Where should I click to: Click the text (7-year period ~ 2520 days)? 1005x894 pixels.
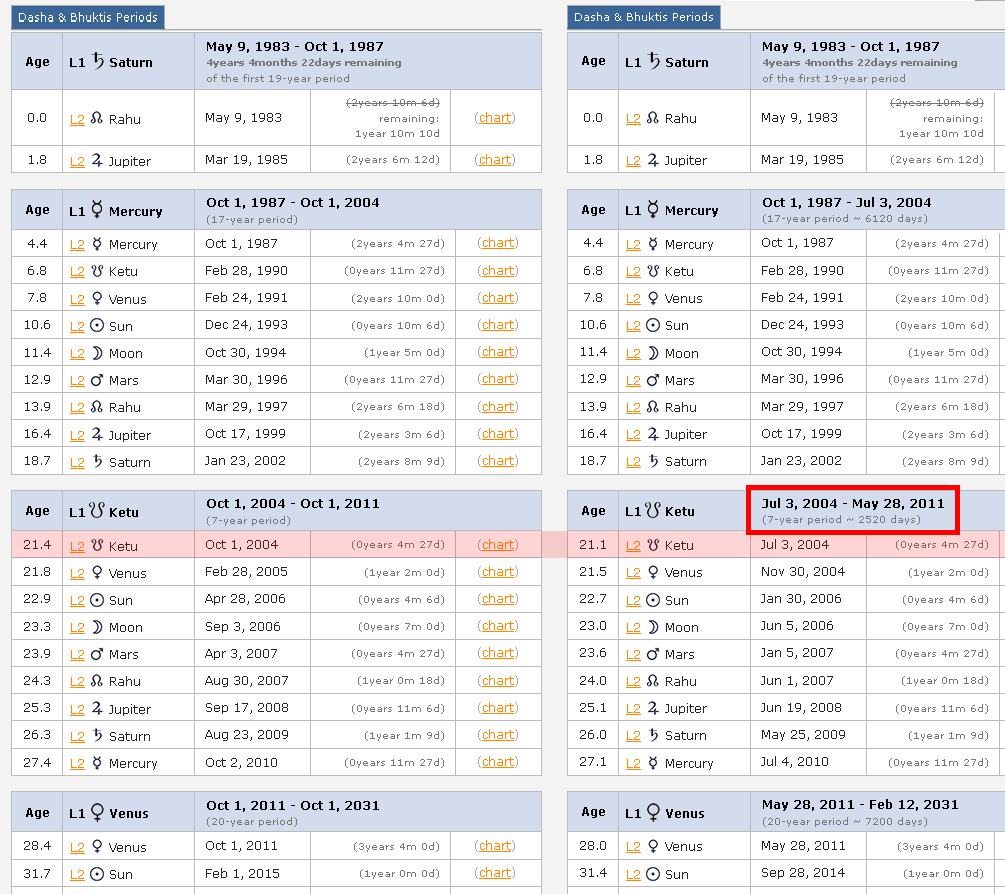coord(841,519)
